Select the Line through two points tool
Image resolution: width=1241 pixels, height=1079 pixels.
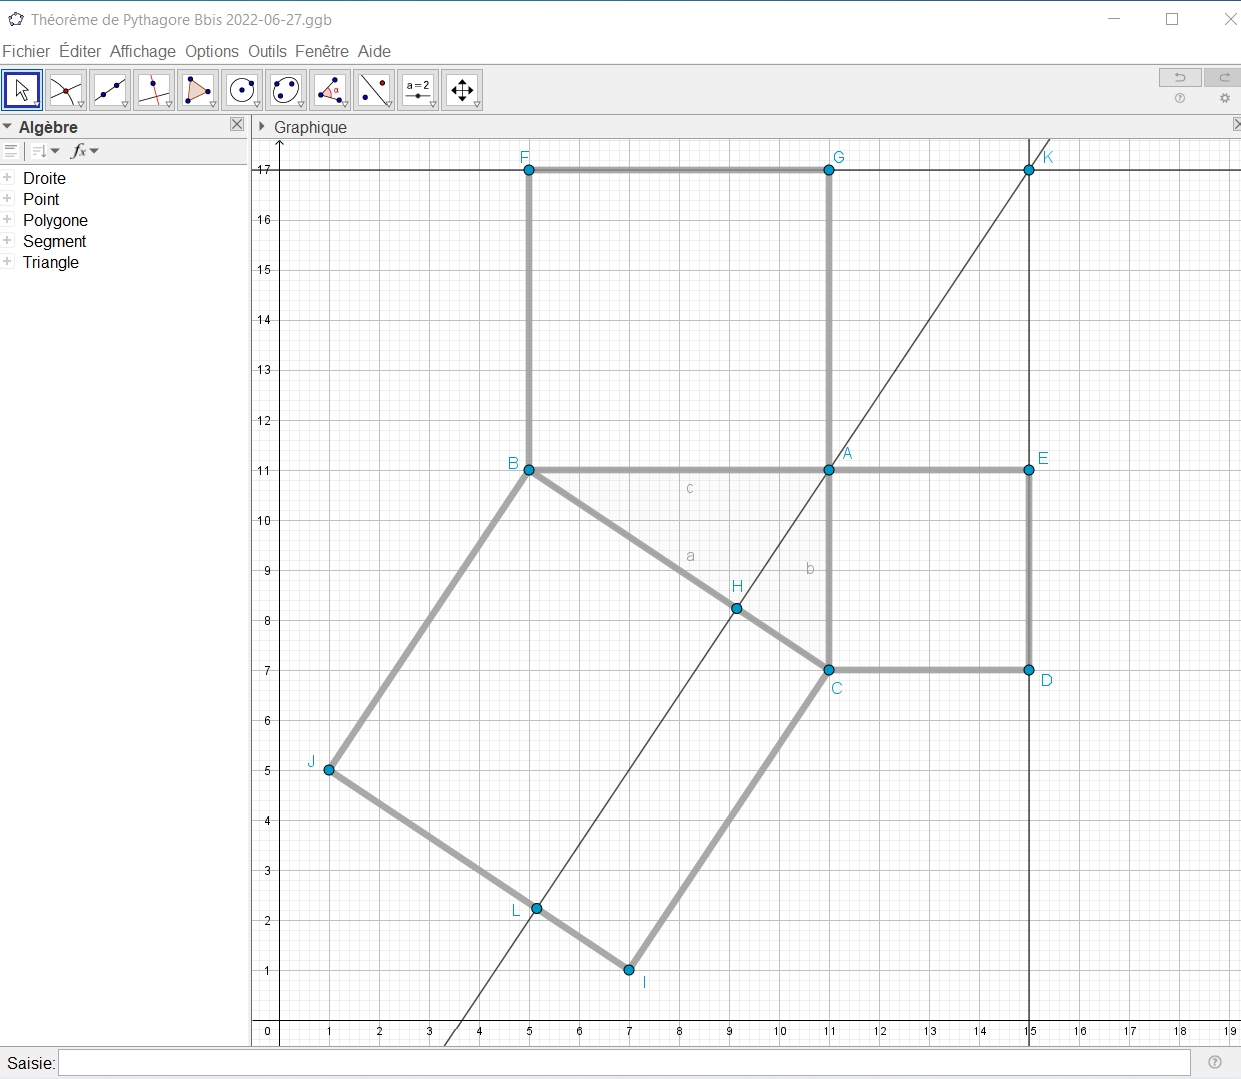point(110,90)
